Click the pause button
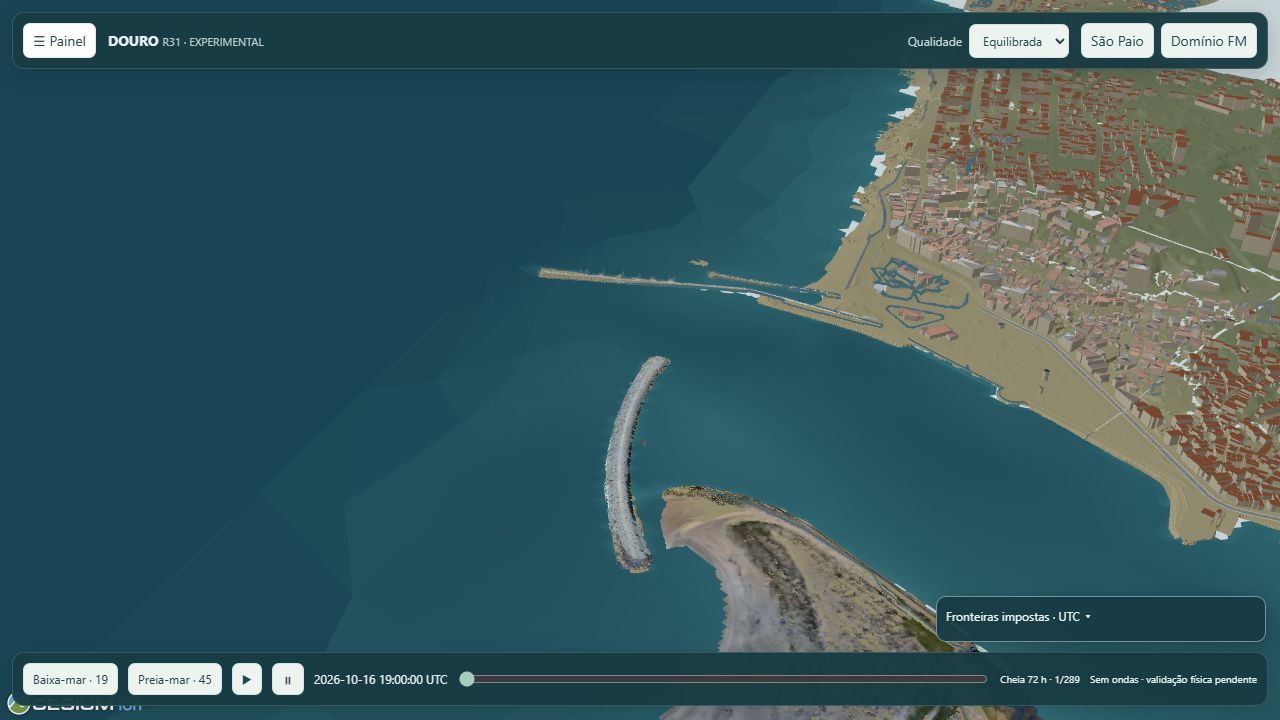Image resolution: width=1280 pixels, height=720 pixels. [288, 679]
